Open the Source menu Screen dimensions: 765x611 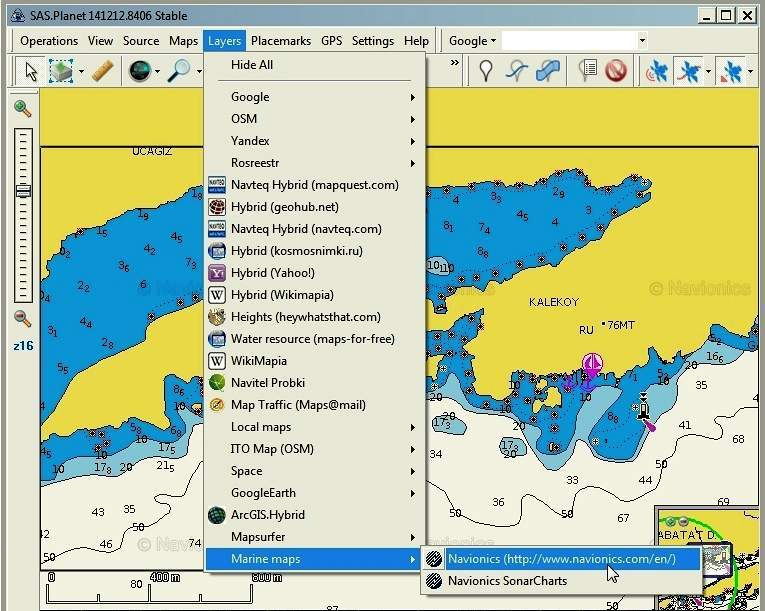click(141, 41)
